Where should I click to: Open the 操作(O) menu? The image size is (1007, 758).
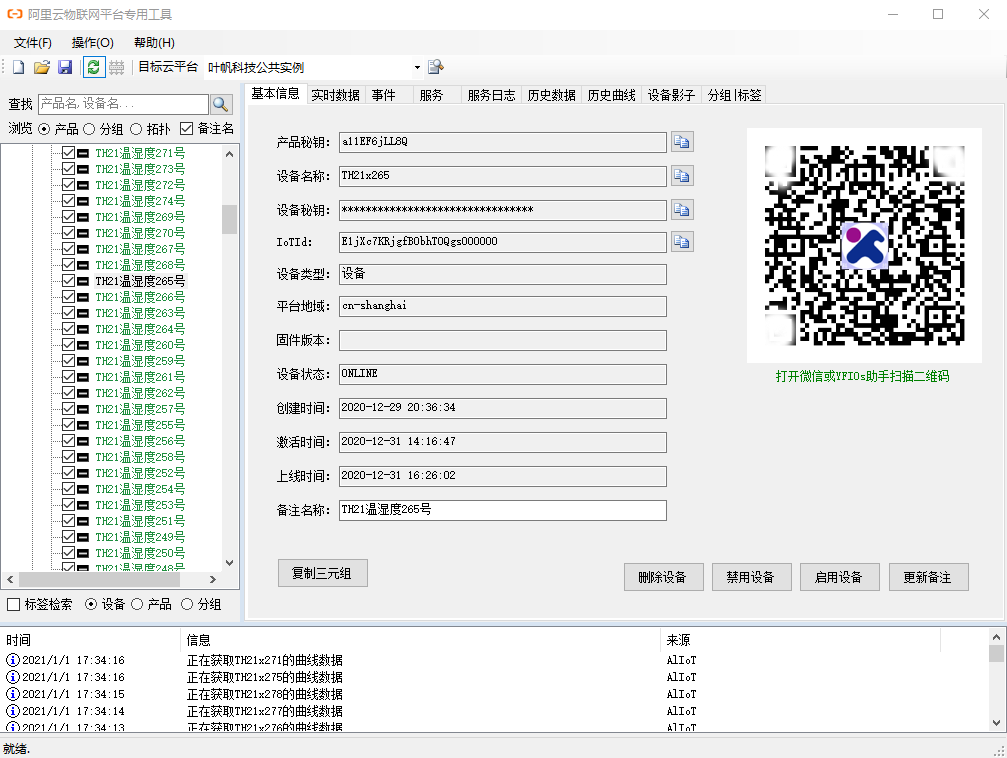coord(92,43)
